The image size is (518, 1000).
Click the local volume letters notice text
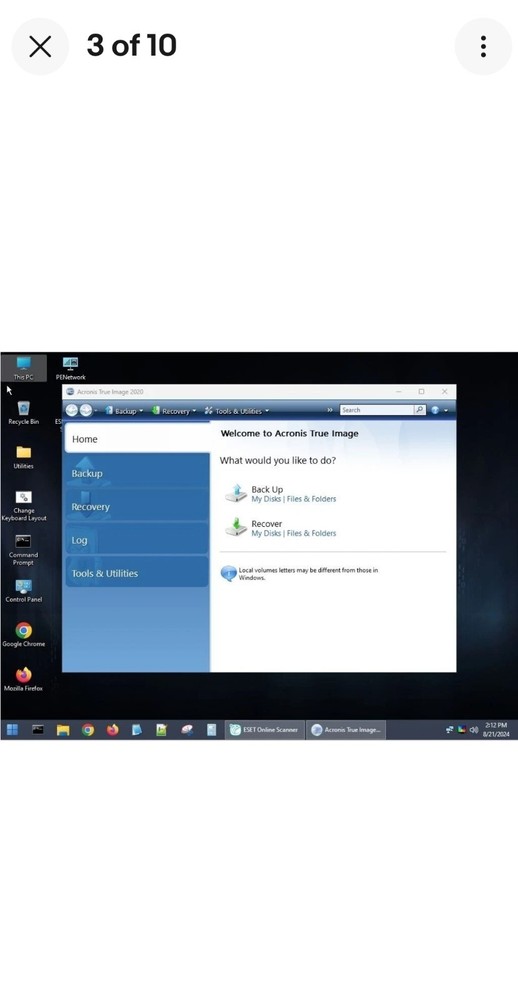point(308,574)
